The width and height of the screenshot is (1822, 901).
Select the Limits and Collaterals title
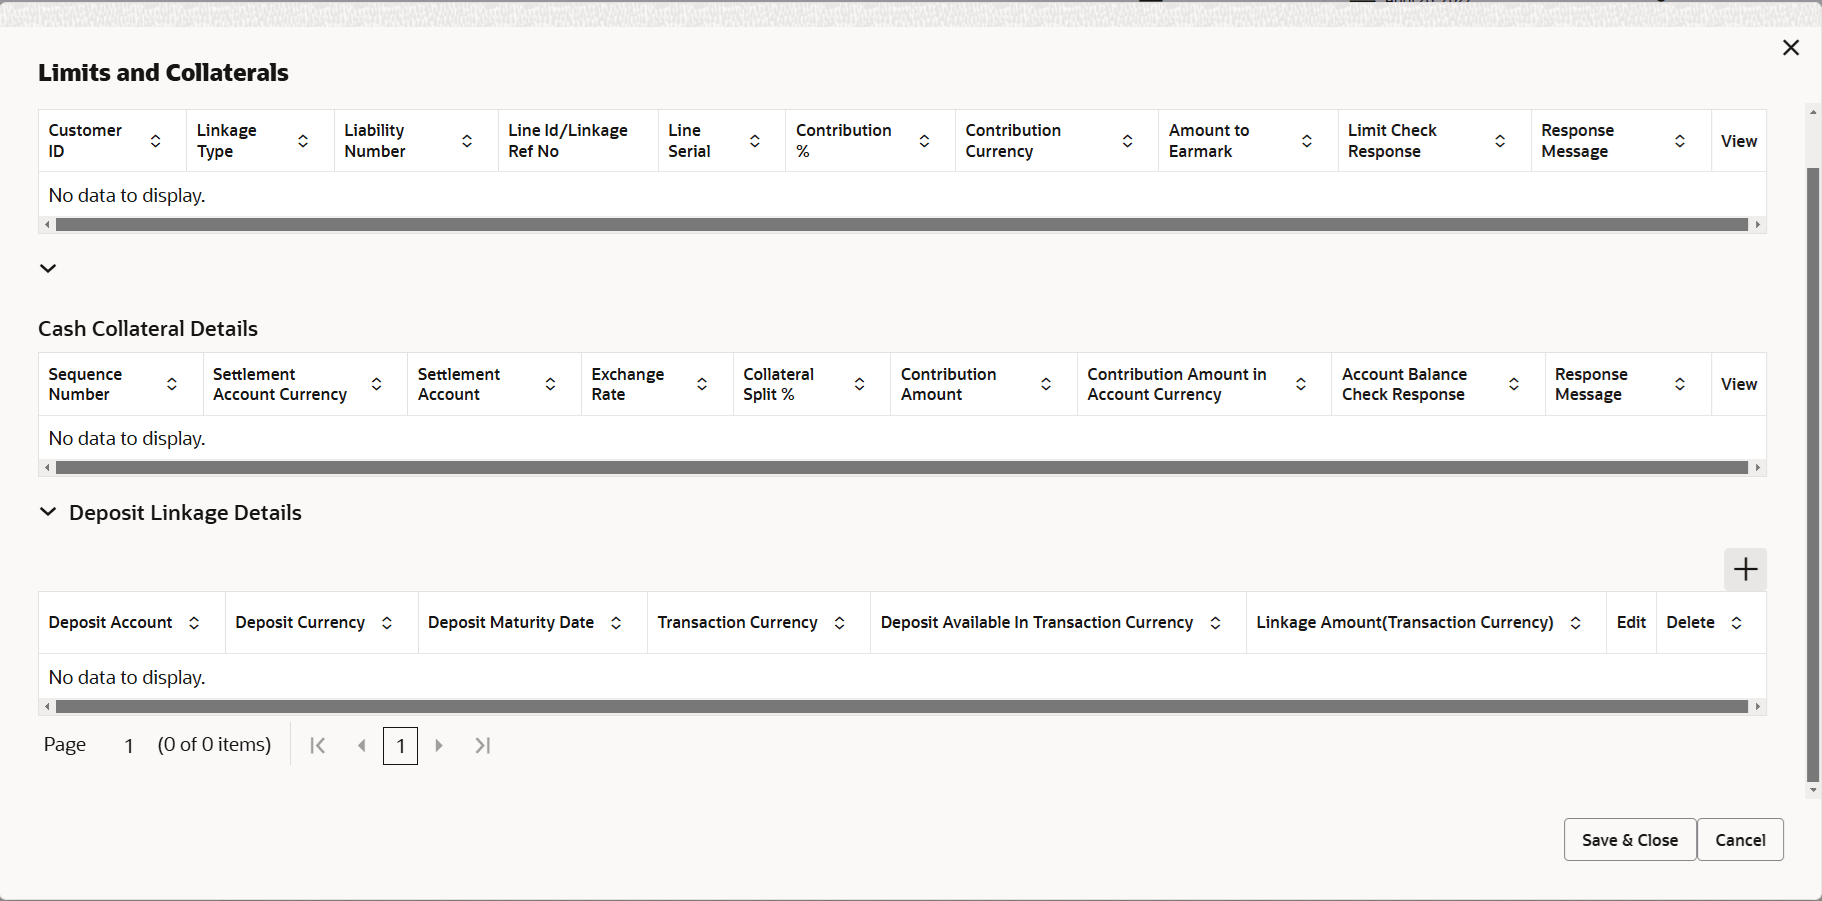163,72
